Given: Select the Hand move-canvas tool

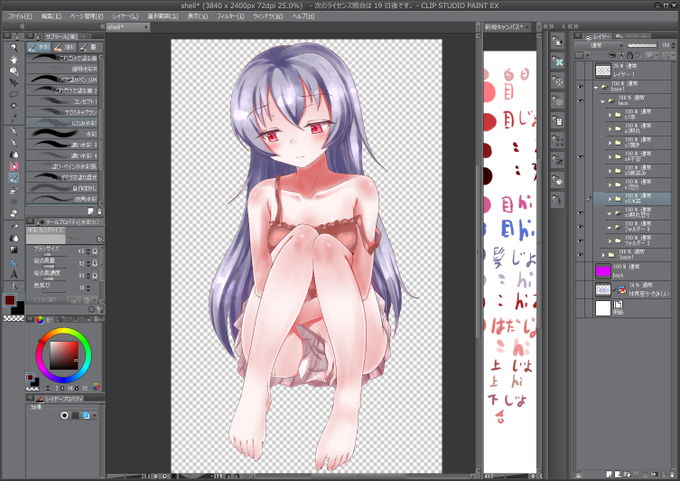Looking at the screenshot, I should click(14, 59).
